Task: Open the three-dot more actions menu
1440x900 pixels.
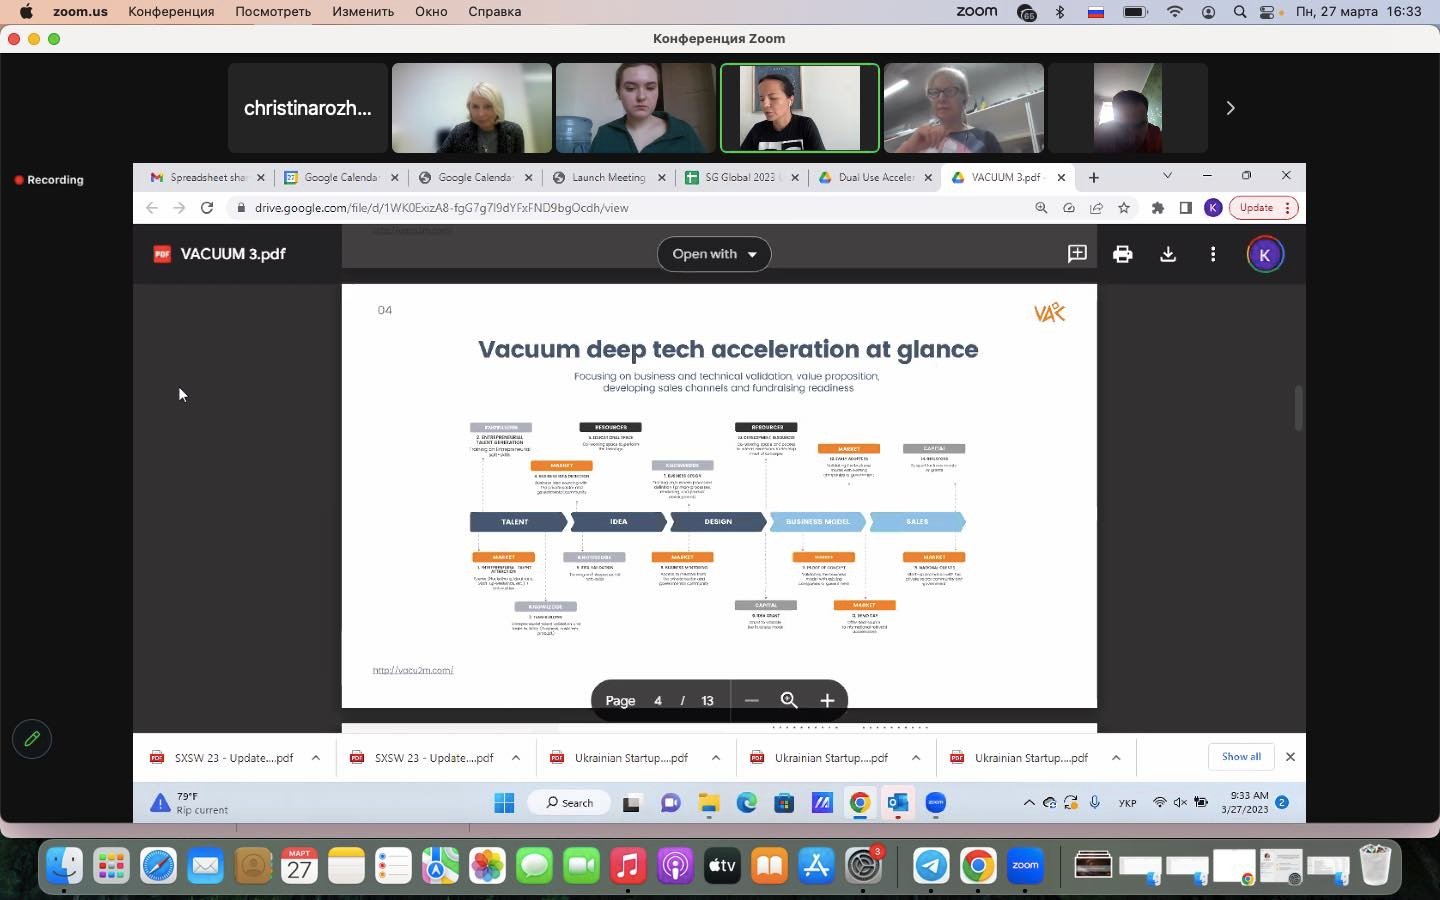Action: [x=1213, y=254]
